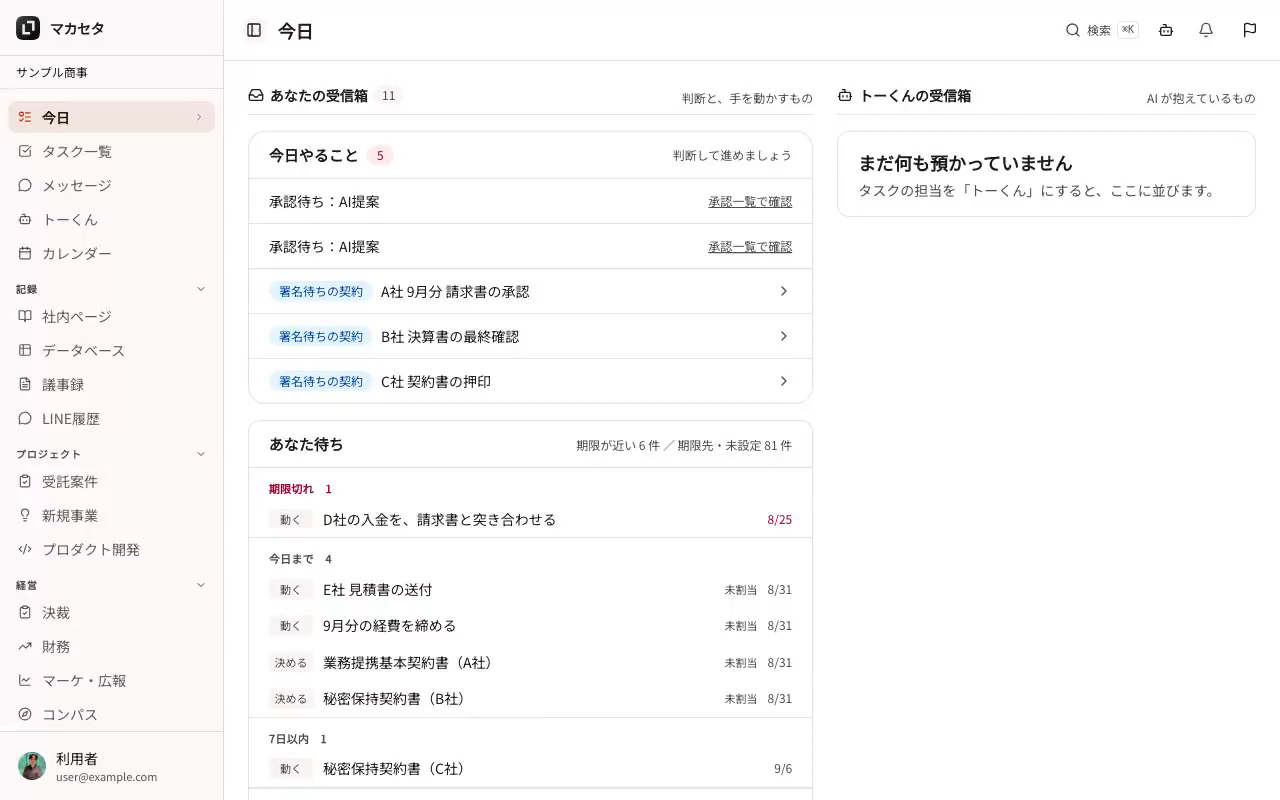This screenshot has width=1280, height=800.
Task: Open カレンダー from the sidebar
Action: click(112, 253)
